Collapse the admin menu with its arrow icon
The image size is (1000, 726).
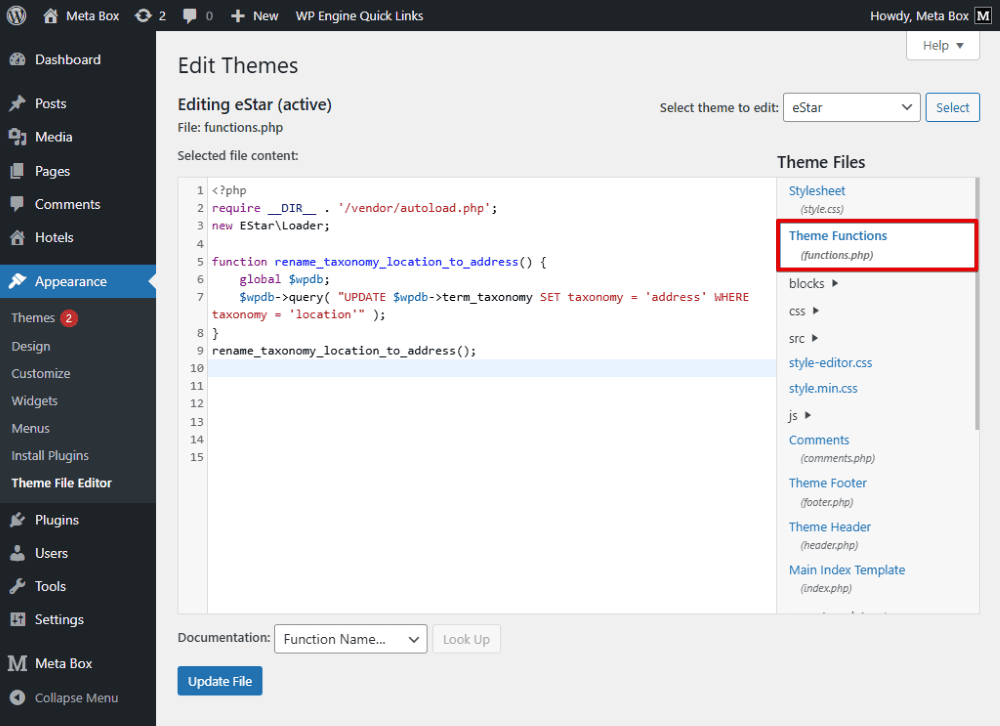[x=19, y=697]
